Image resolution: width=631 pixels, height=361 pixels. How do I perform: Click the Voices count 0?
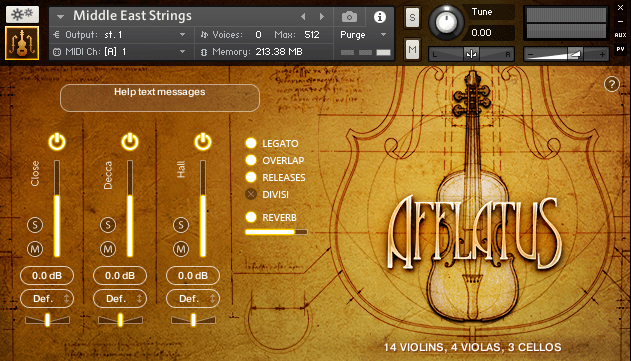coord(258,35)
